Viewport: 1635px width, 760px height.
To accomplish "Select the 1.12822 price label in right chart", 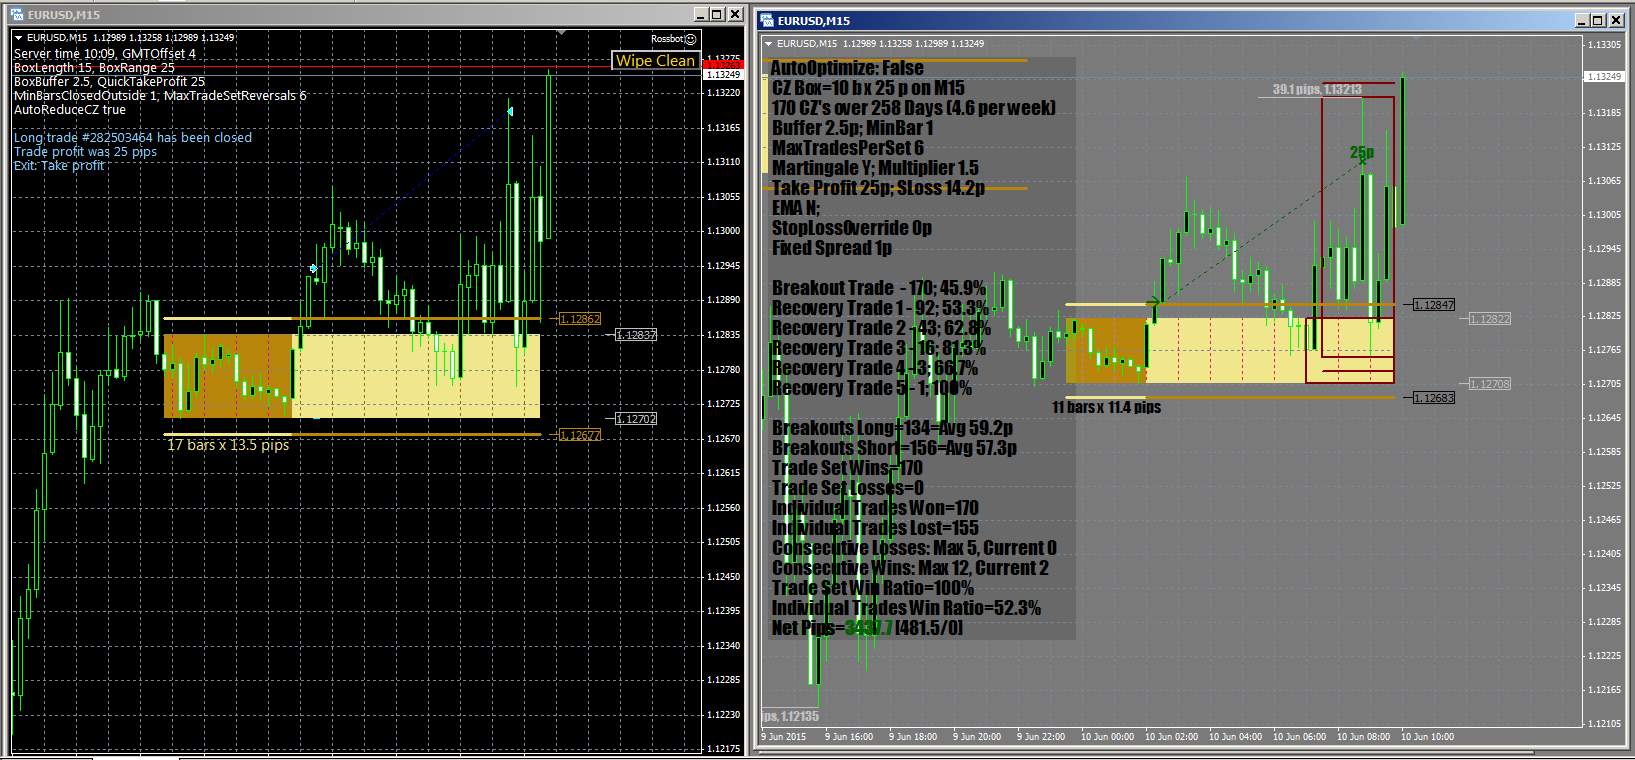I will click(1489, 319).
